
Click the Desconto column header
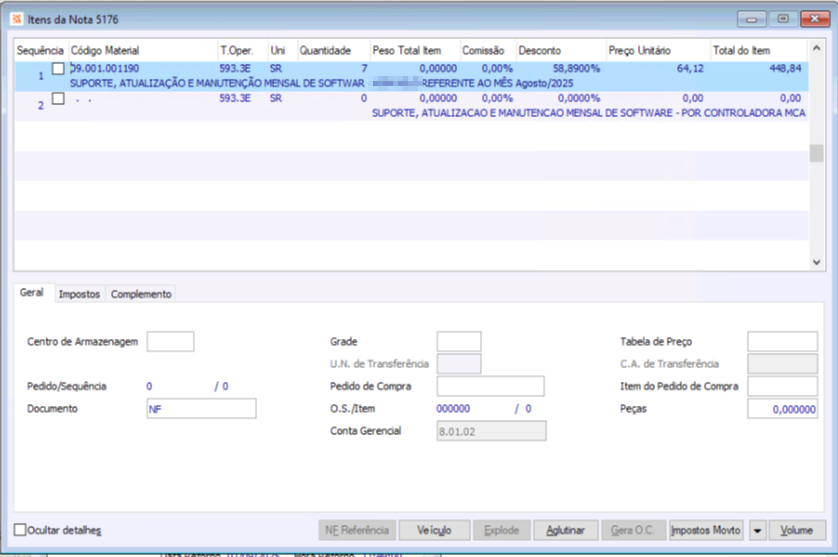point(561,51)
